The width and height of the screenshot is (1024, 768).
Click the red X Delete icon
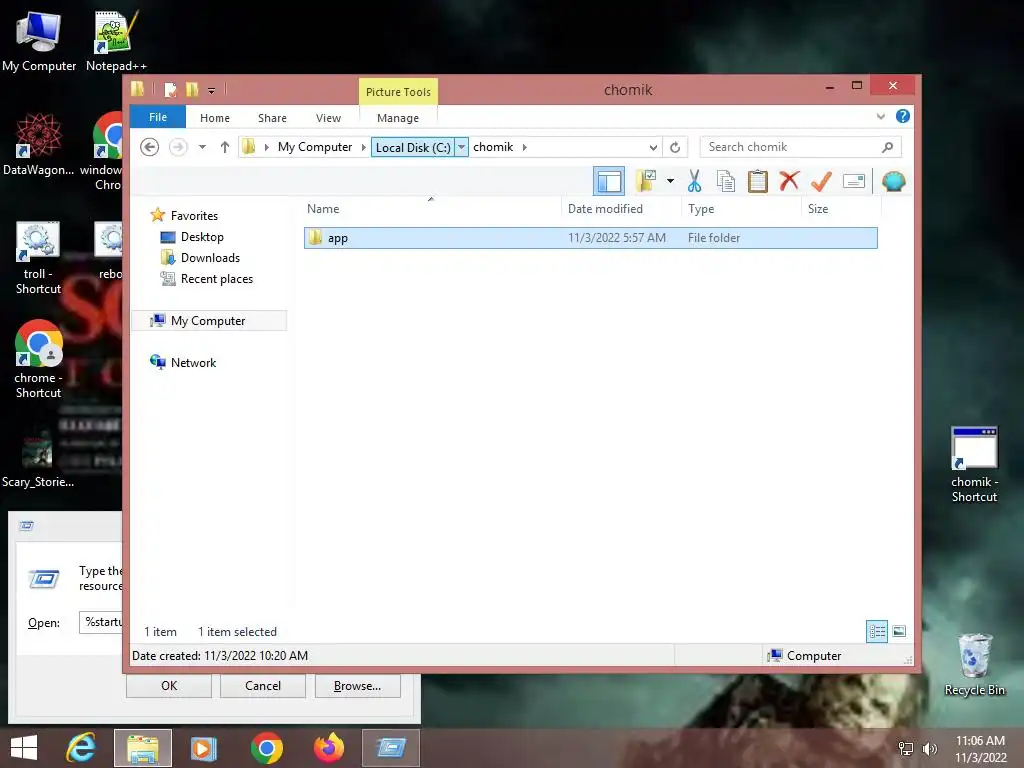click(x=789, y=181)
